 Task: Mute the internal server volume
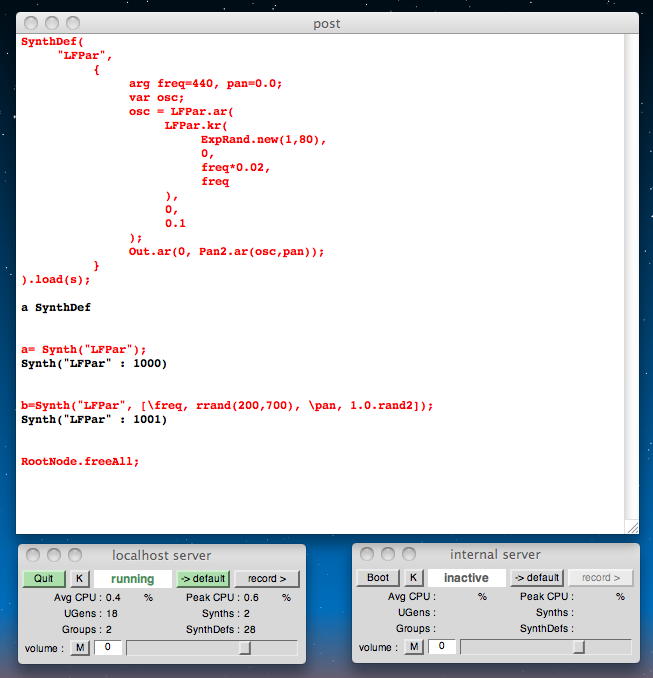coord(414,646)
